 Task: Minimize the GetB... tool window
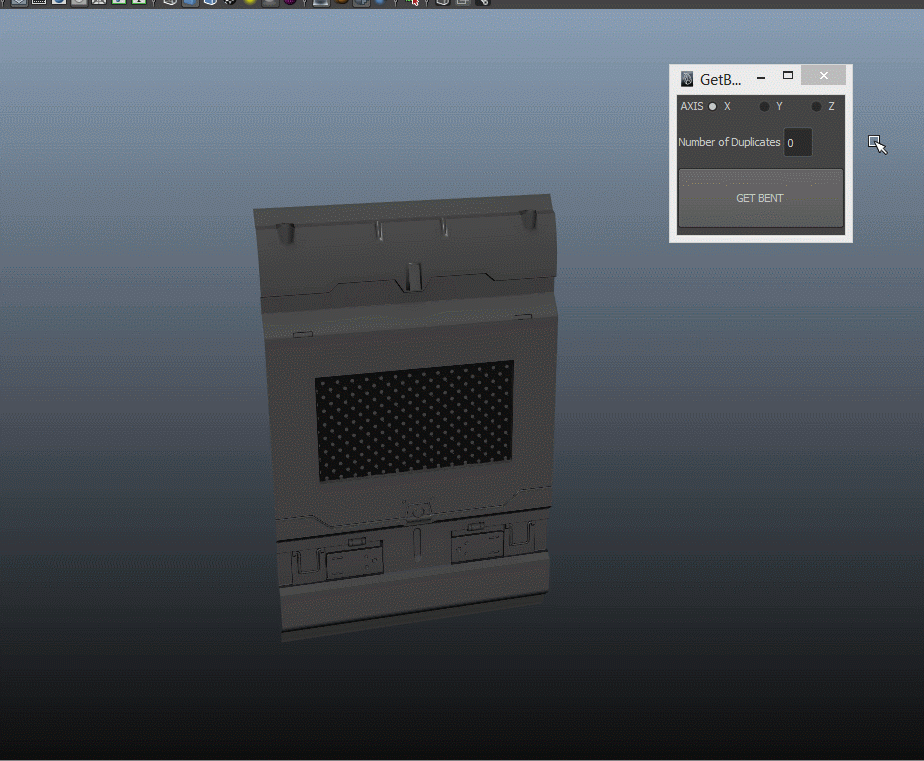coord(761,77)
